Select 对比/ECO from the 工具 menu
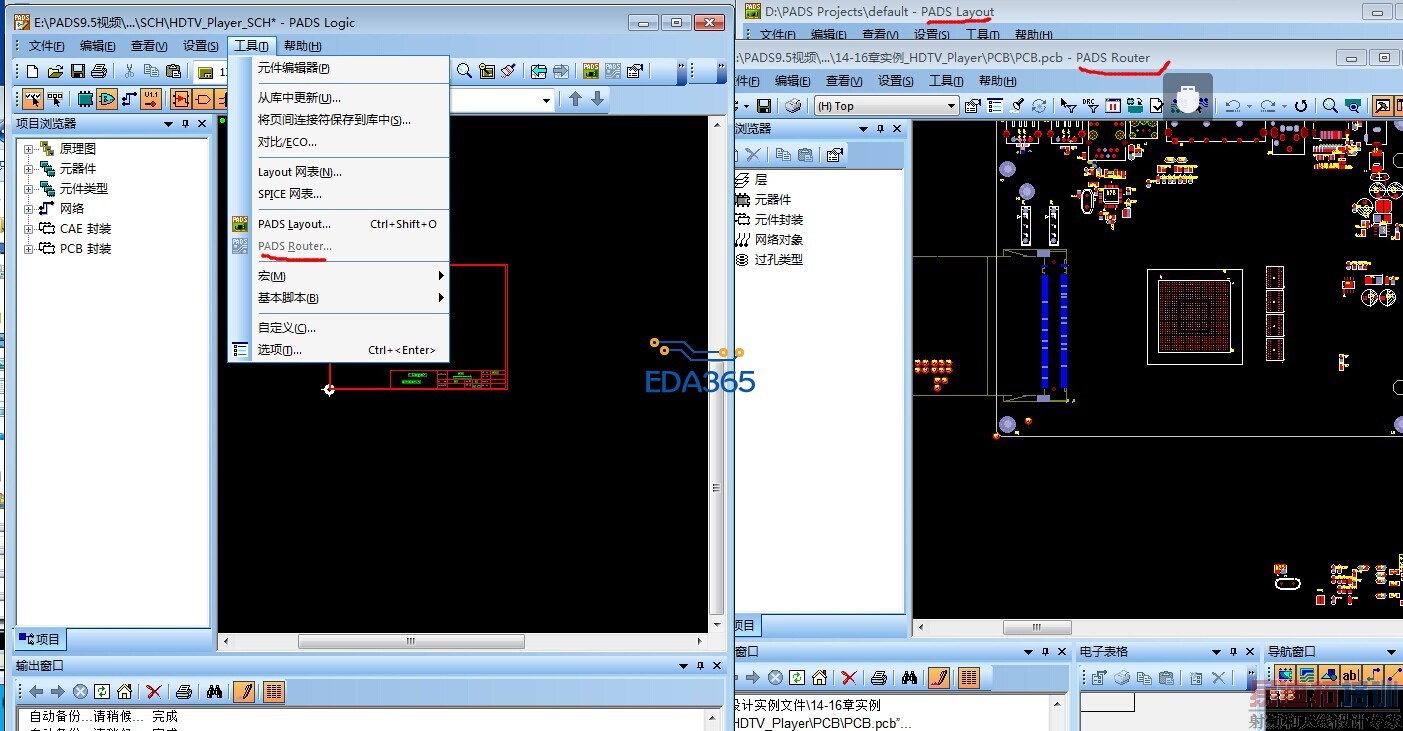 [339, 142]
